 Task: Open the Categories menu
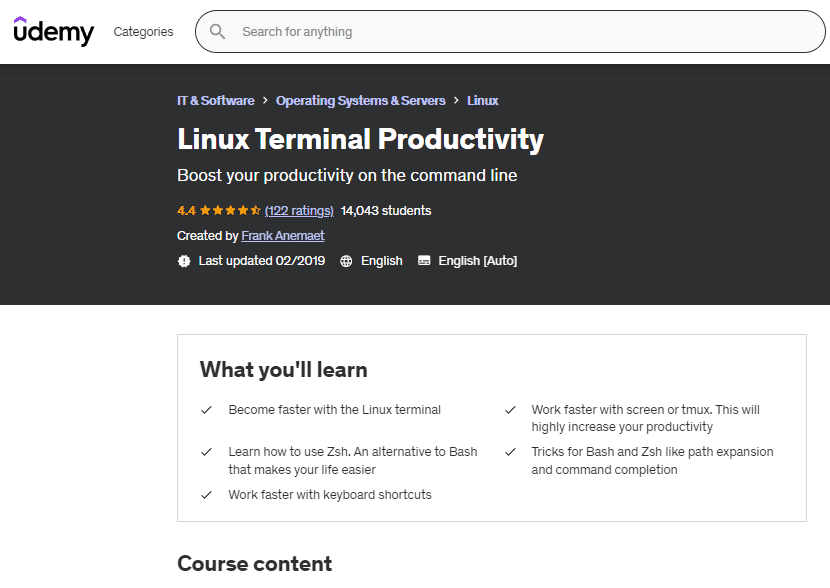pos(143,32)
